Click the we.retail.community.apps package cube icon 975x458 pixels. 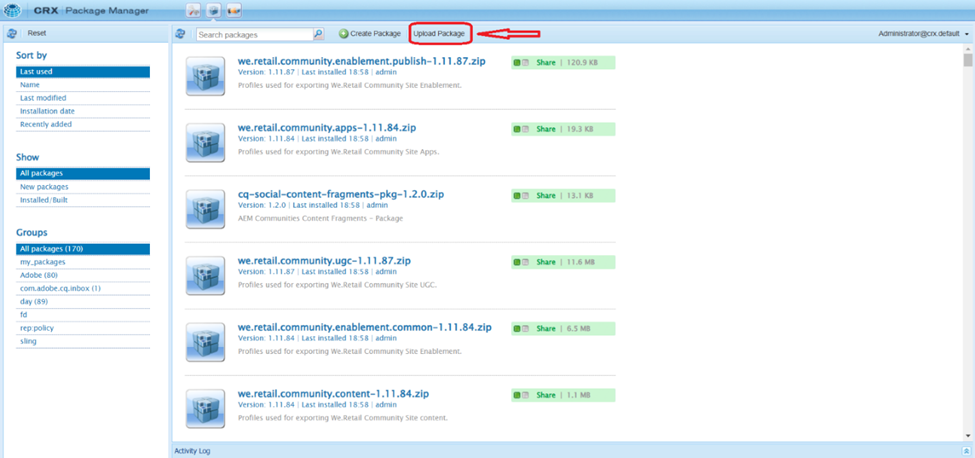205,142
